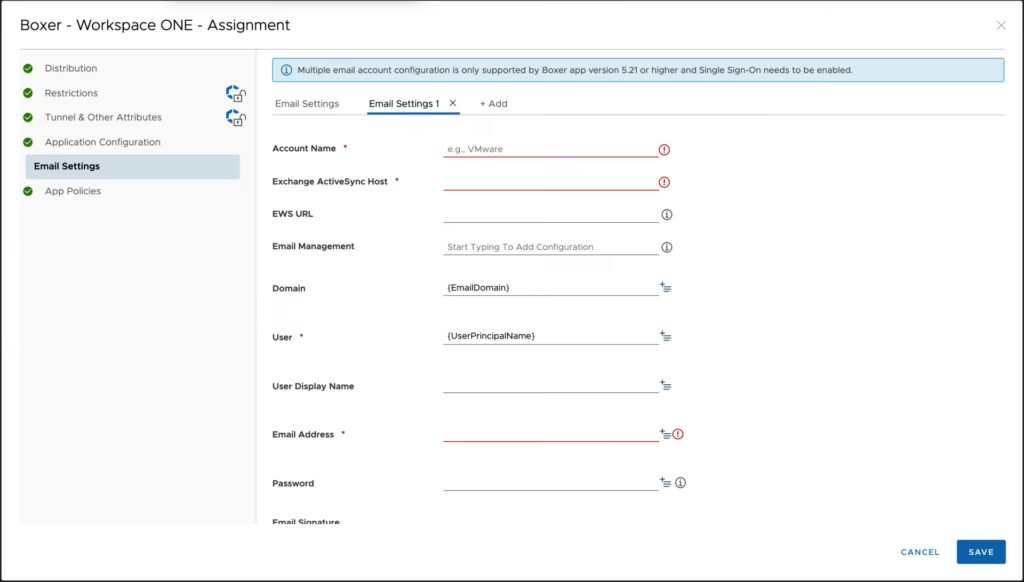The height and width of the screenshot is (582, 1024).
Task: Click the Tunnel & Other Attributes lock icon
Action: pos(235,118)
